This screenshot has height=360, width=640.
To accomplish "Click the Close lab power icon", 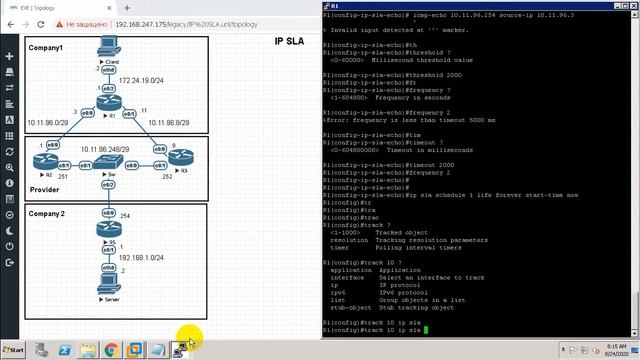I will point(9,247).
